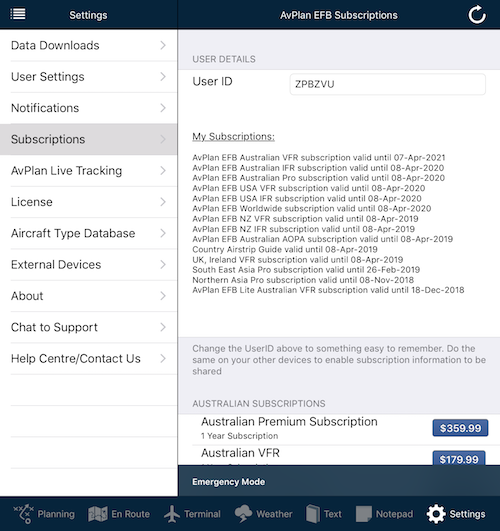The width and height of the screenshot is (500, 531).
Task: Click the UK, Ireland VFR subscription line
Action: point(298,259)
